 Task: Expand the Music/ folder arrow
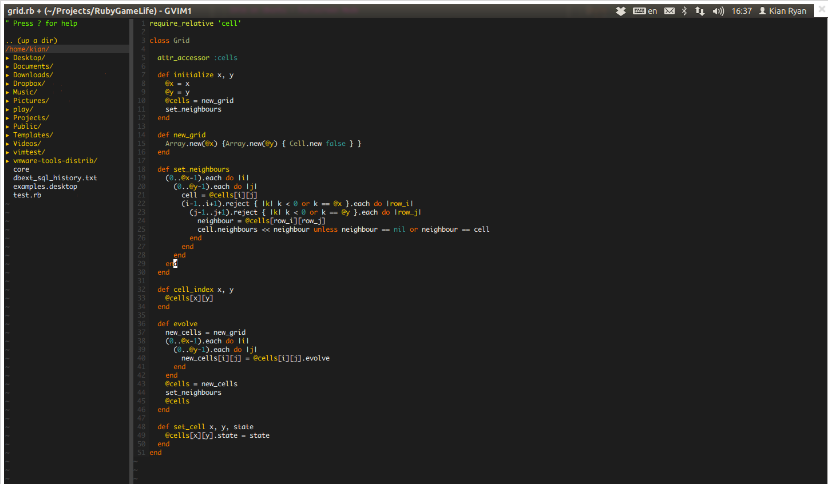(7, 92)
